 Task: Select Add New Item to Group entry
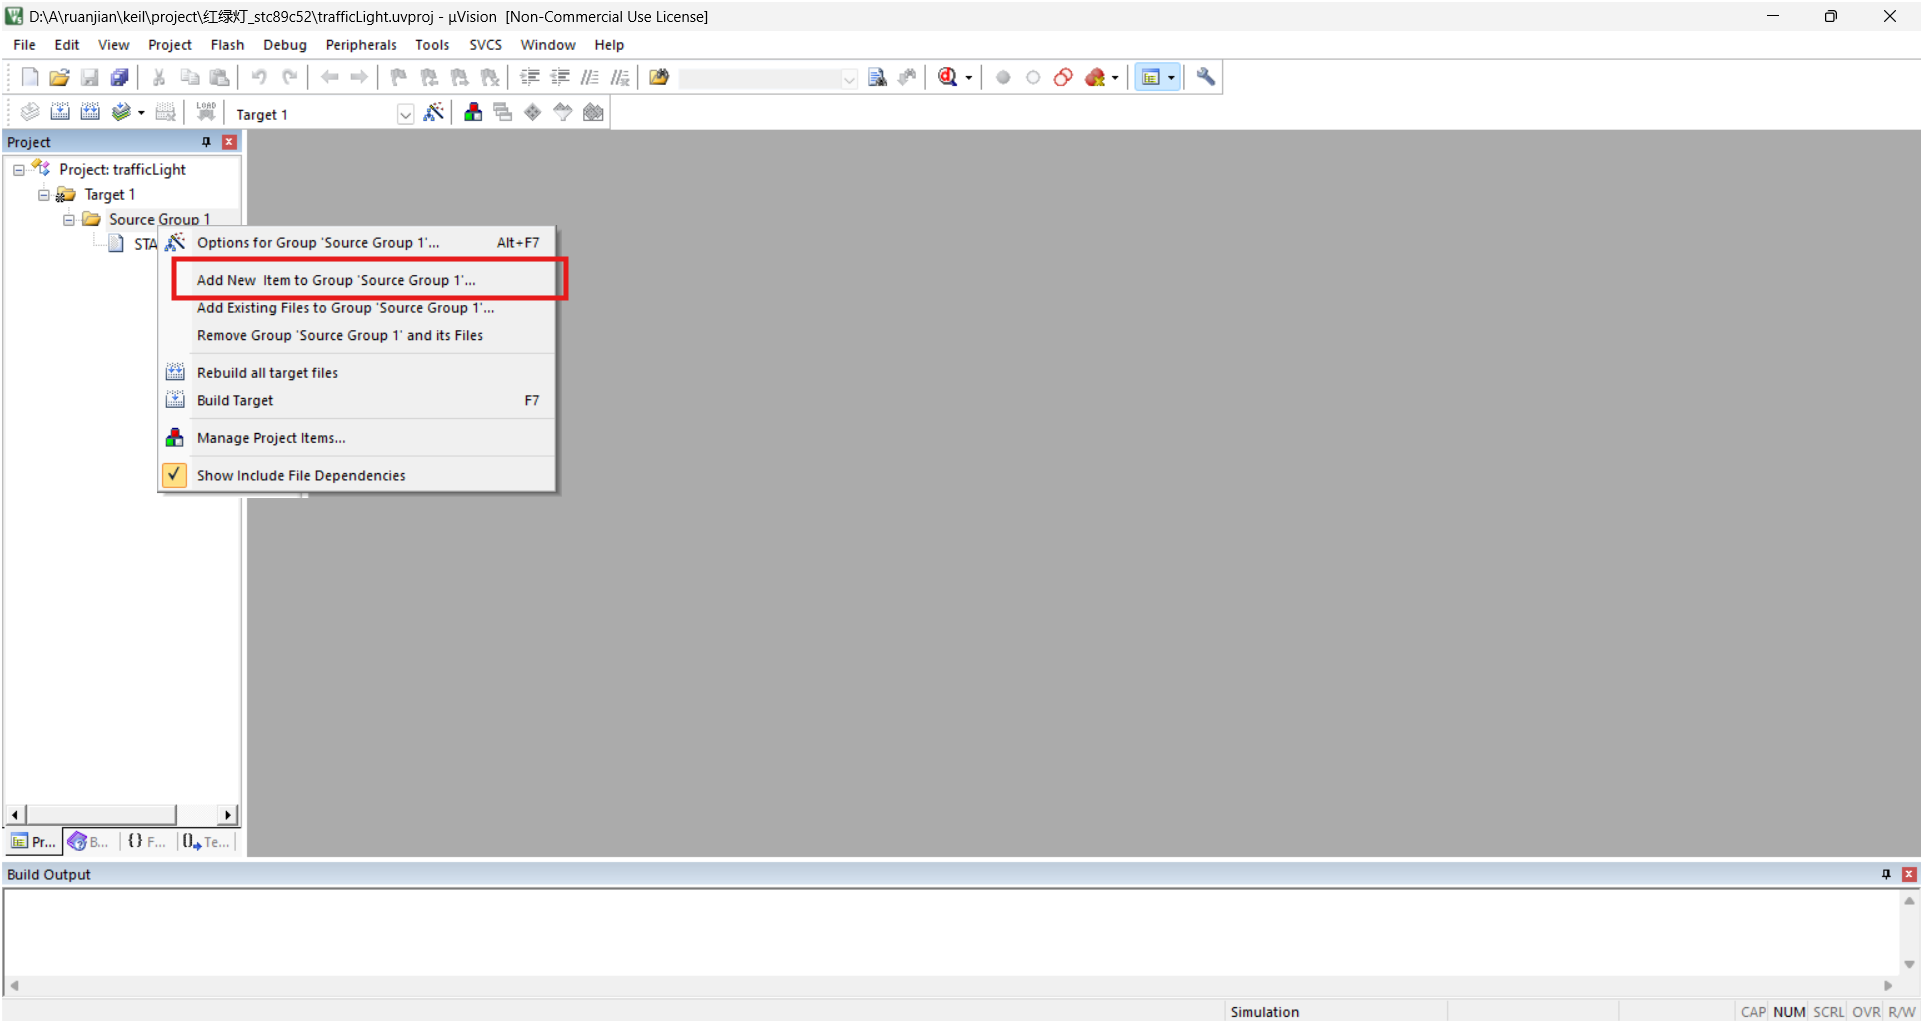click(x=356, y=280)
